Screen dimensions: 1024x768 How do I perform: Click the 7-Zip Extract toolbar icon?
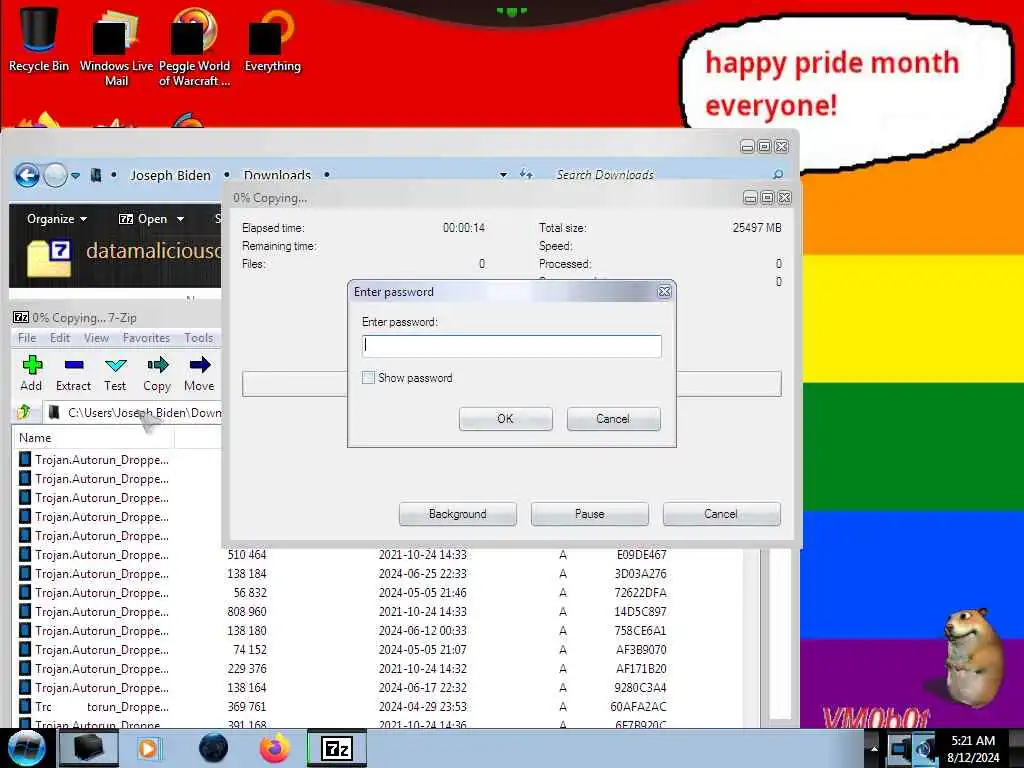point(73,374)
